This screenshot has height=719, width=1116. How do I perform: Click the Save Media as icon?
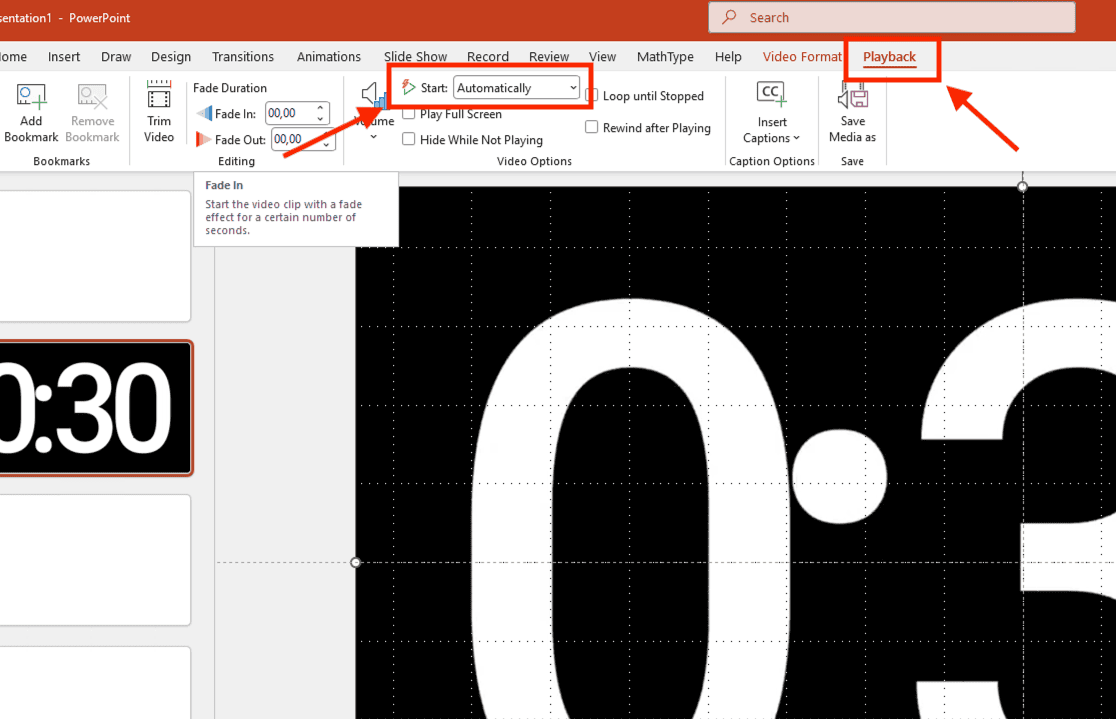click(853, 95)
